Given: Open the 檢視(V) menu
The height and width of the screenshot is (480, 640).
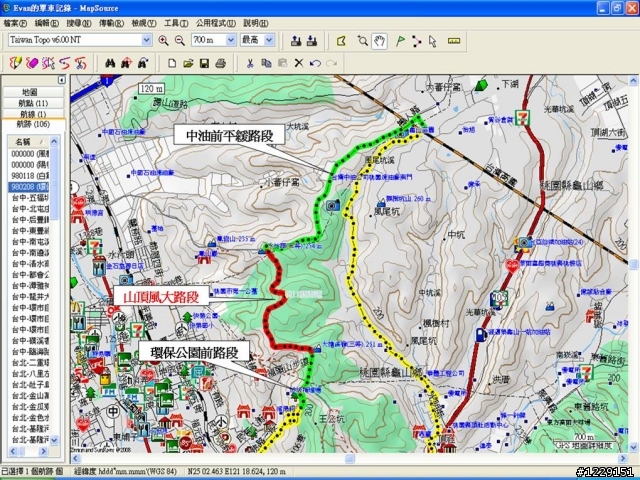Looking at the screenshot, I should tap(144, 23).
